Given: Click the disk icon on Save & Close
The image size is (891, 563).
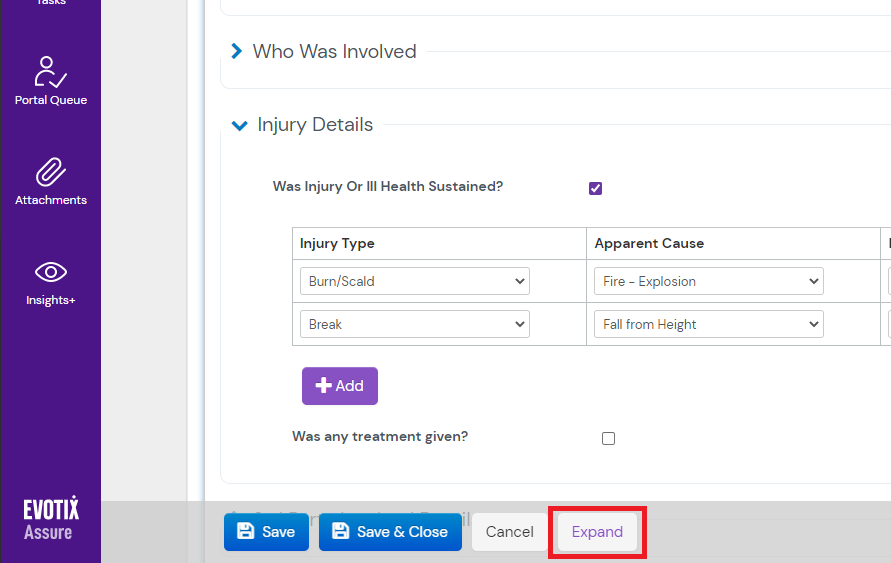Looking at the screenshot, I should (341, 532).
